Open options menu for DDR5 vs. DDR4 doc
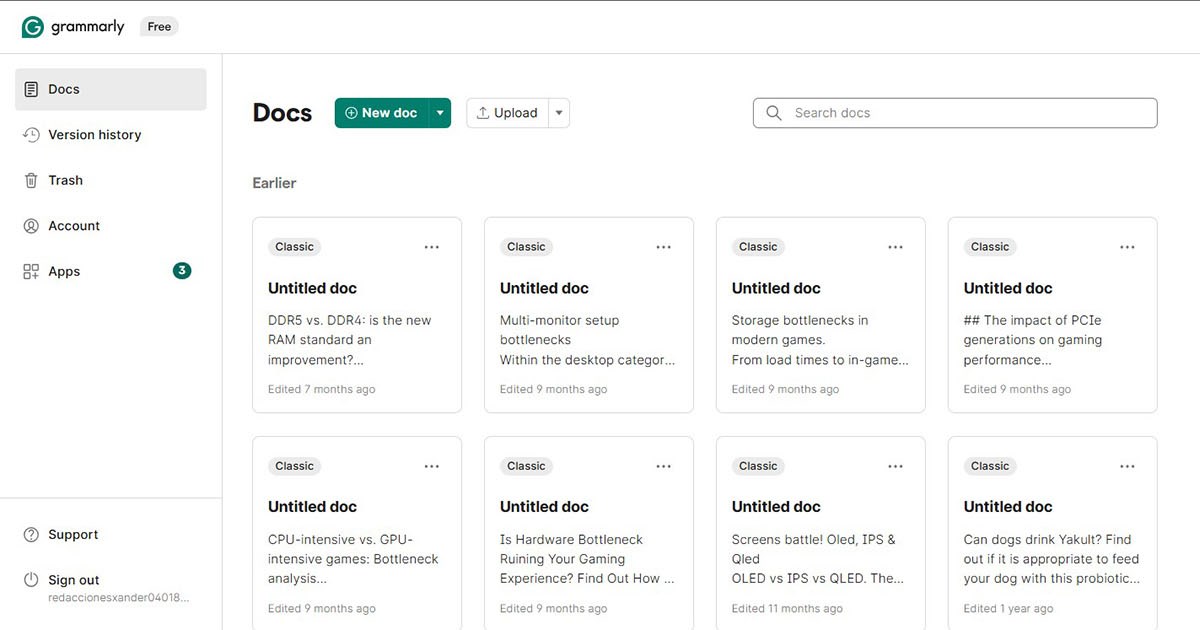The image size is (1200, 630). click(432, 247)
